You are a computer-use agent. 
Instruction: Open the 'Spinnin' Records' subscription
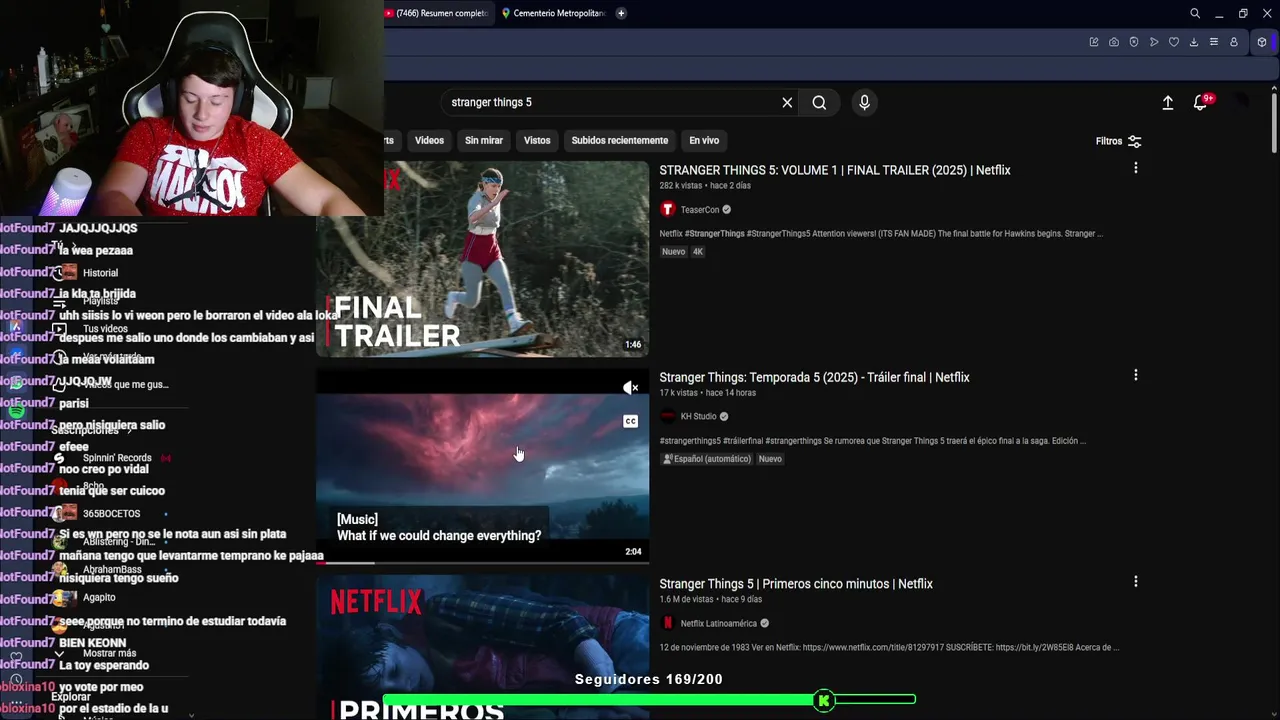coord(117,458)
